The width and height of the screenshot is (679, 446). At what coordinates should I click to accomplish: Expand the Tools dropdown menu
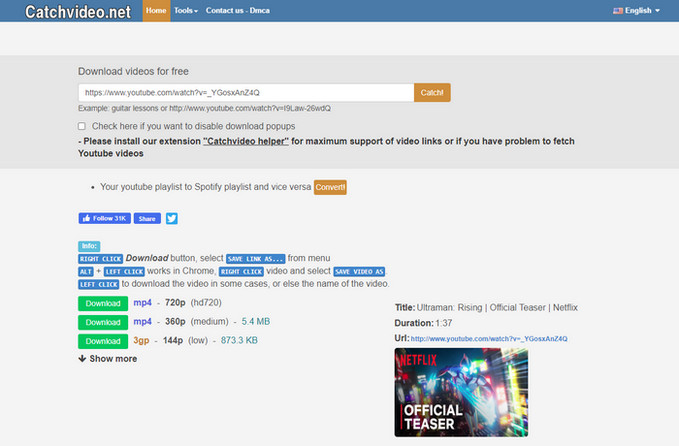tap(186, 10)
